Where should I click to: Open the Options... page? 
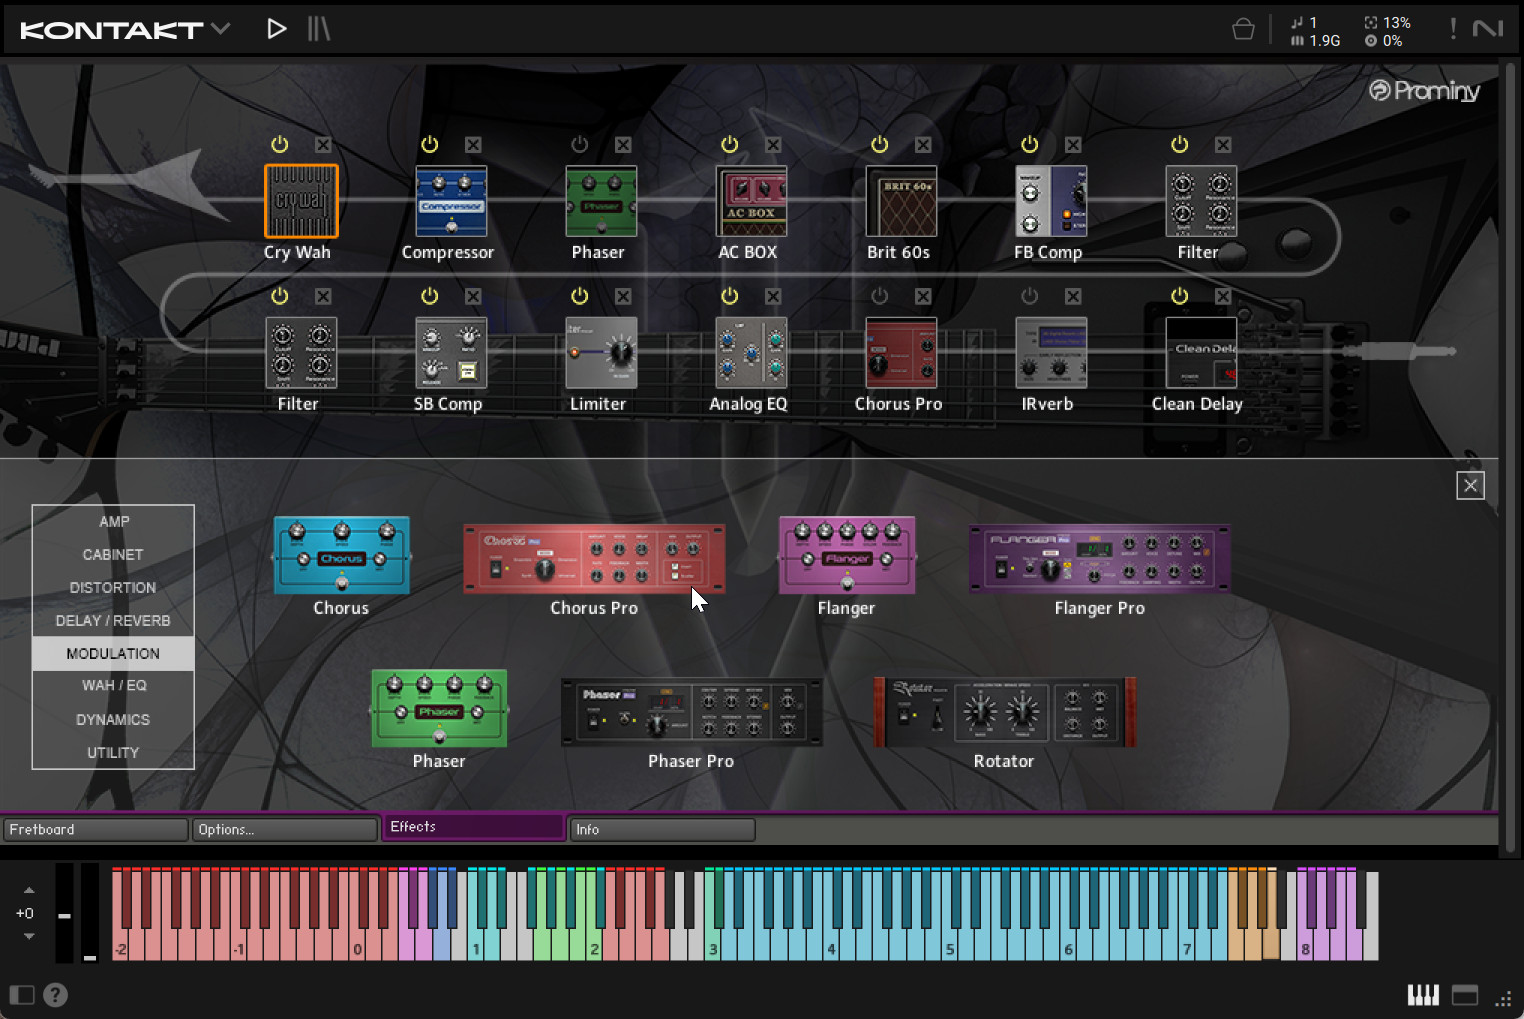pos(284,830)
